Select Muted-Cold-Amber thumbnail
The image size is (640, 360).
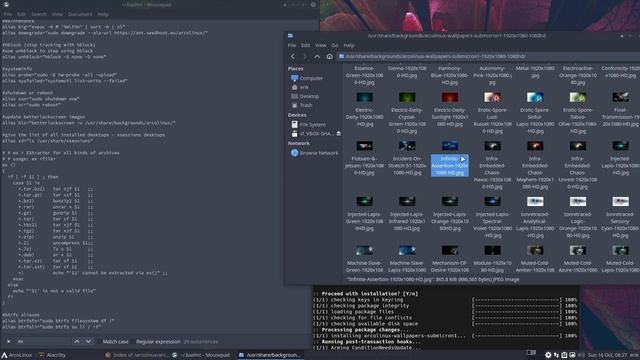(x=535, y=250)
